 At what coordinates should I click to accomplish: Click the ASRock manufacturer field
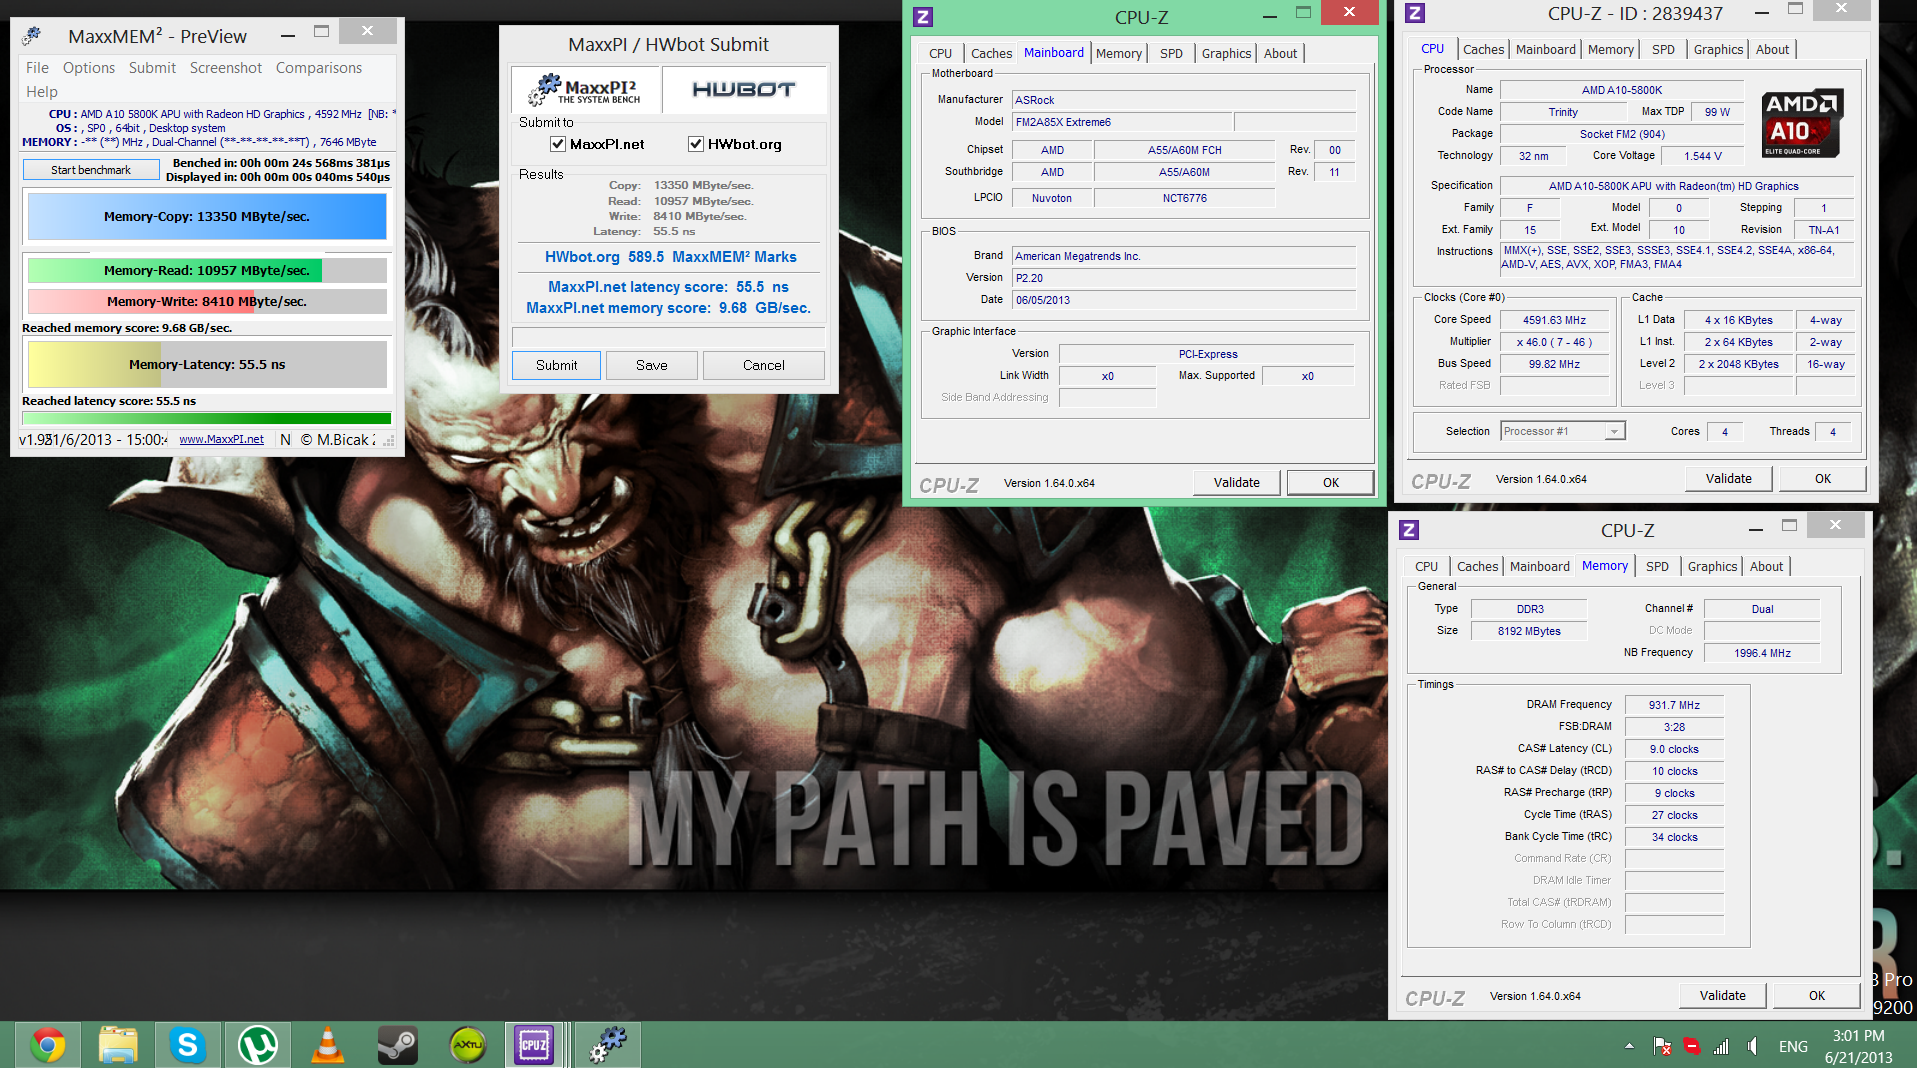pos(1185,100)
